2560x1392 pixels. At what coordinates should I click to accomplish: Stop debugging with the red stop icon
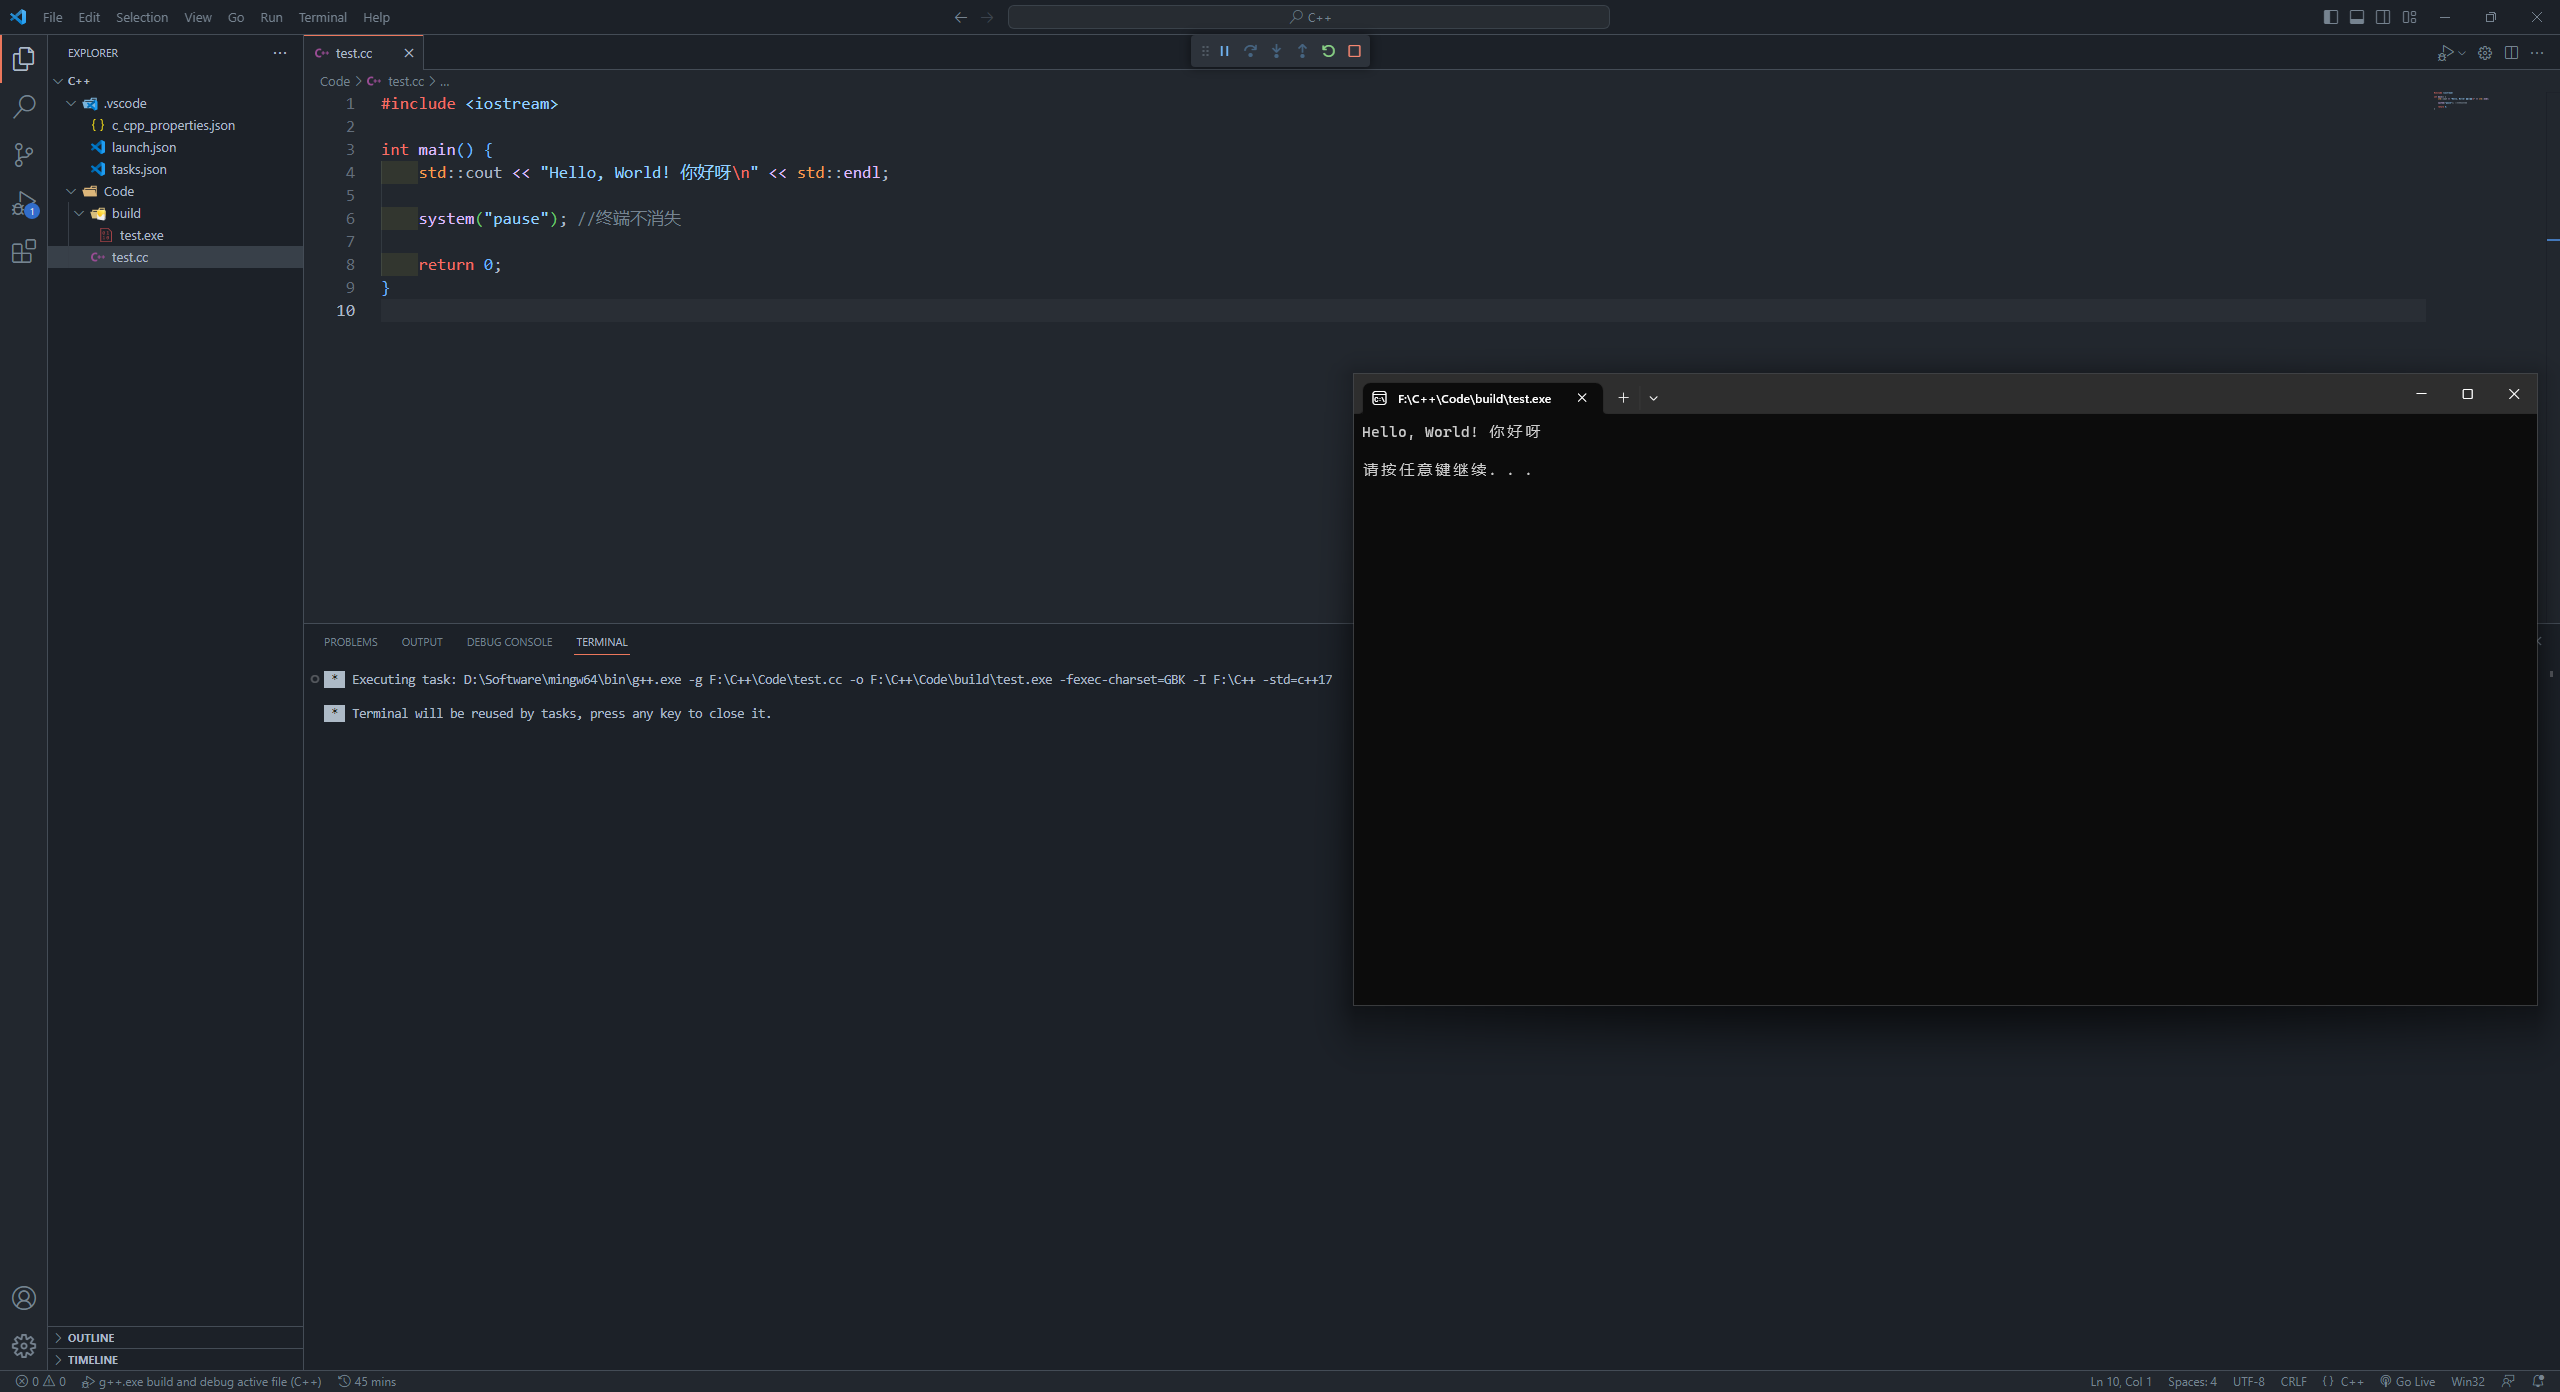(1355, 51)
